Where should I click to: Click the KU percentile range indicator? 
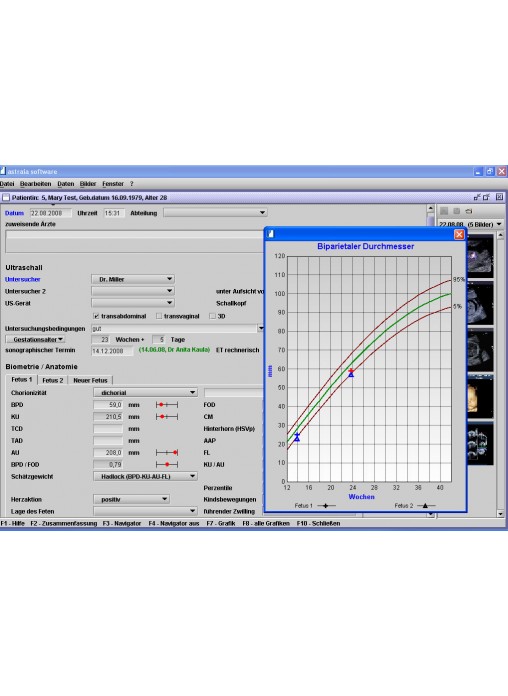point(167,417)
